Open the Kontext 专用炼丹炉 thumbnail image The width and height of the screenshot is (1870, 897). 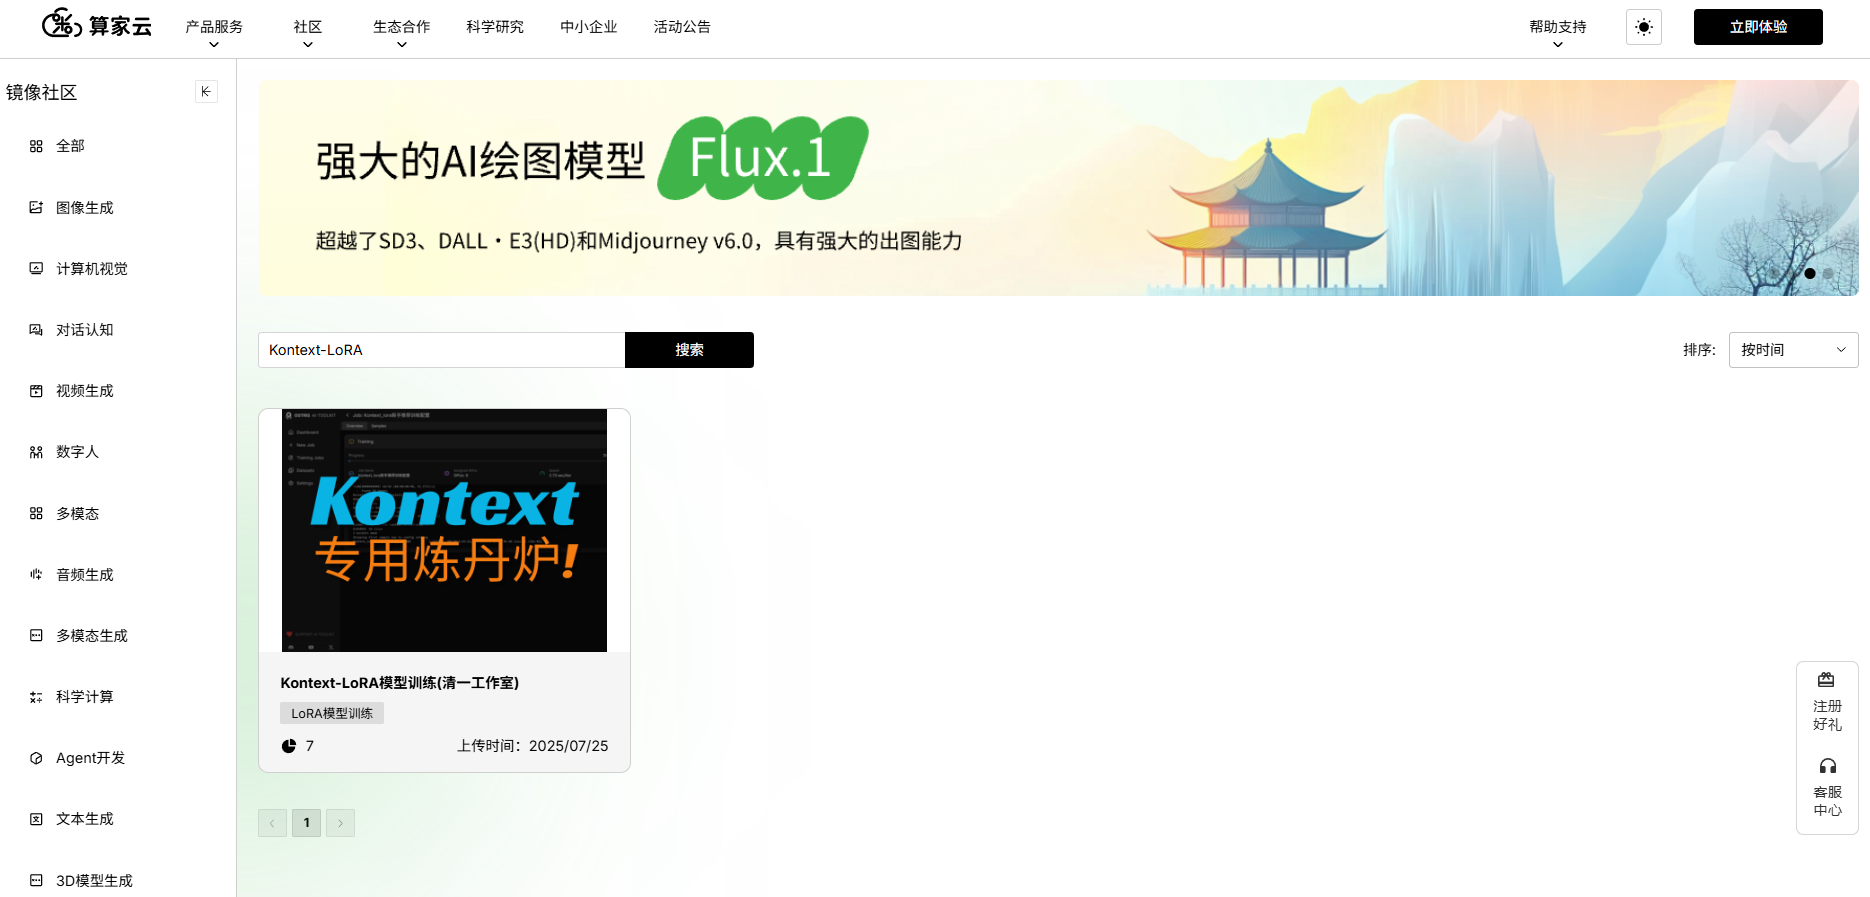click(x=444, y=530)
